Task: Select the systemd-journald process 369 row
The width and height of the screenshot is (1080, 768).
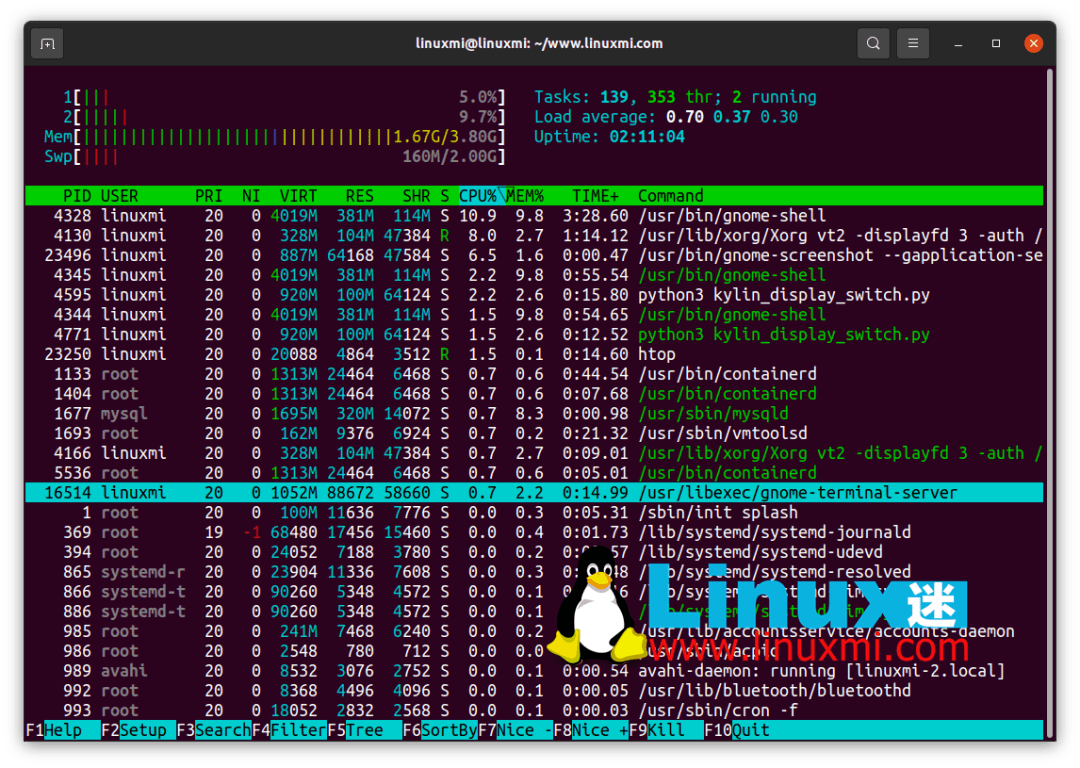Action: (x=534, y=532)
